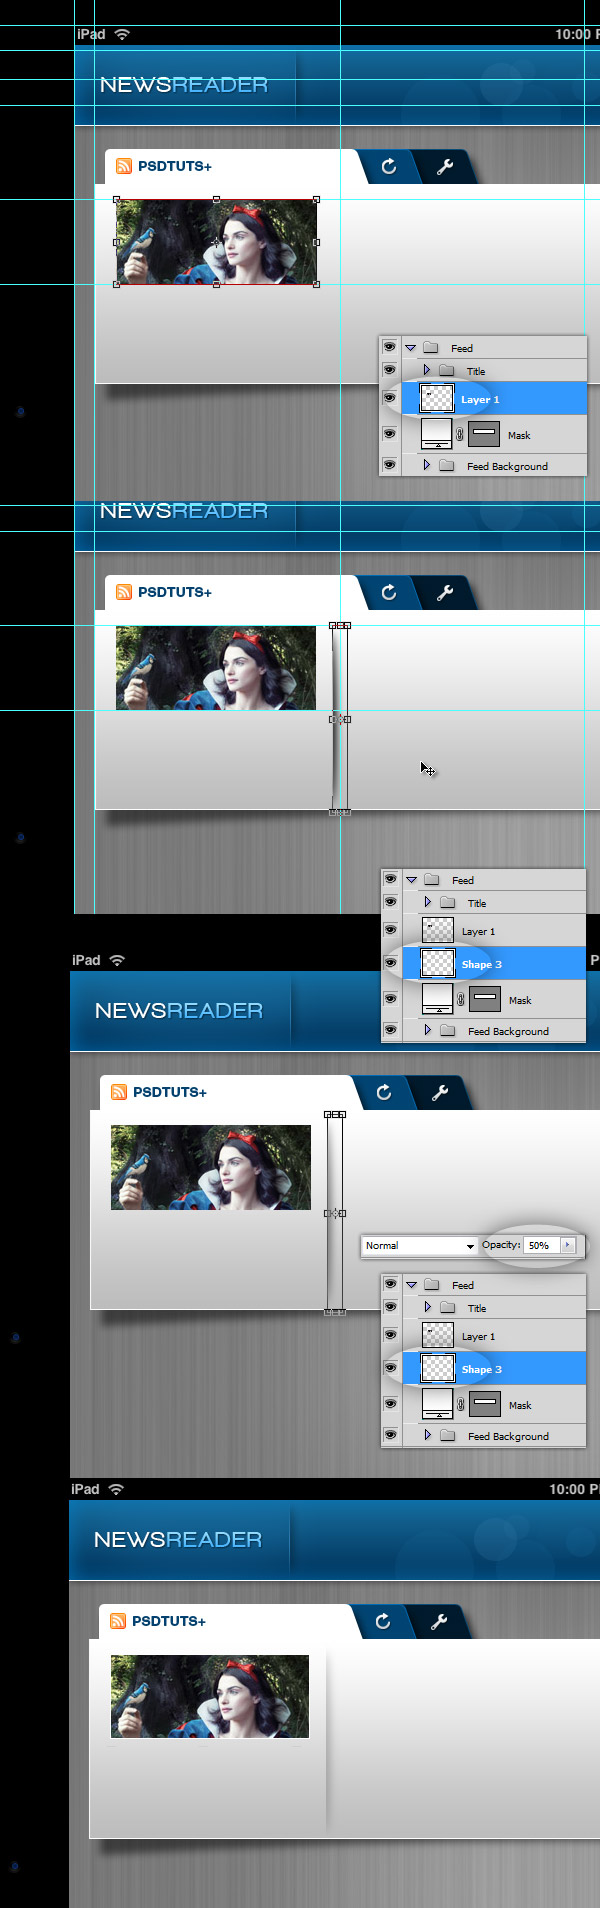Open the Normal blend mode dropdown
The width and height of the screenshot is (600, 1908).
pyautogui.click(x=419, y=1246)
